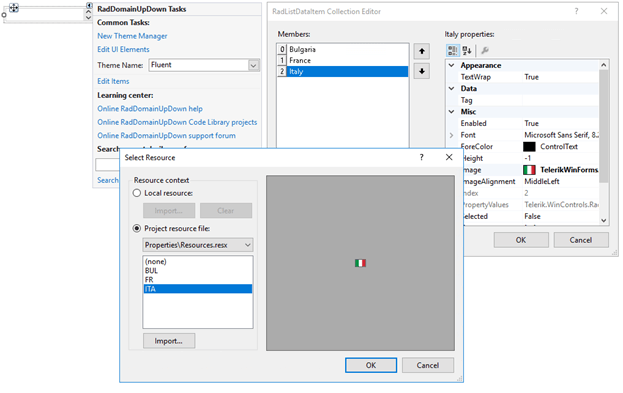Click Cancel in the Select Resource dialog

428,365
